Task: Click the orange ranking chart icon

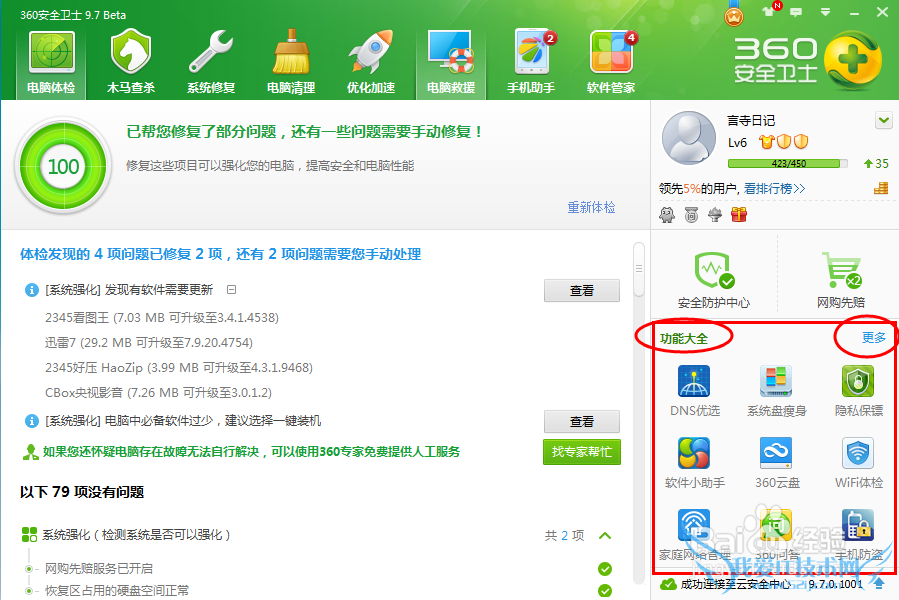Action: coord(881,188)
